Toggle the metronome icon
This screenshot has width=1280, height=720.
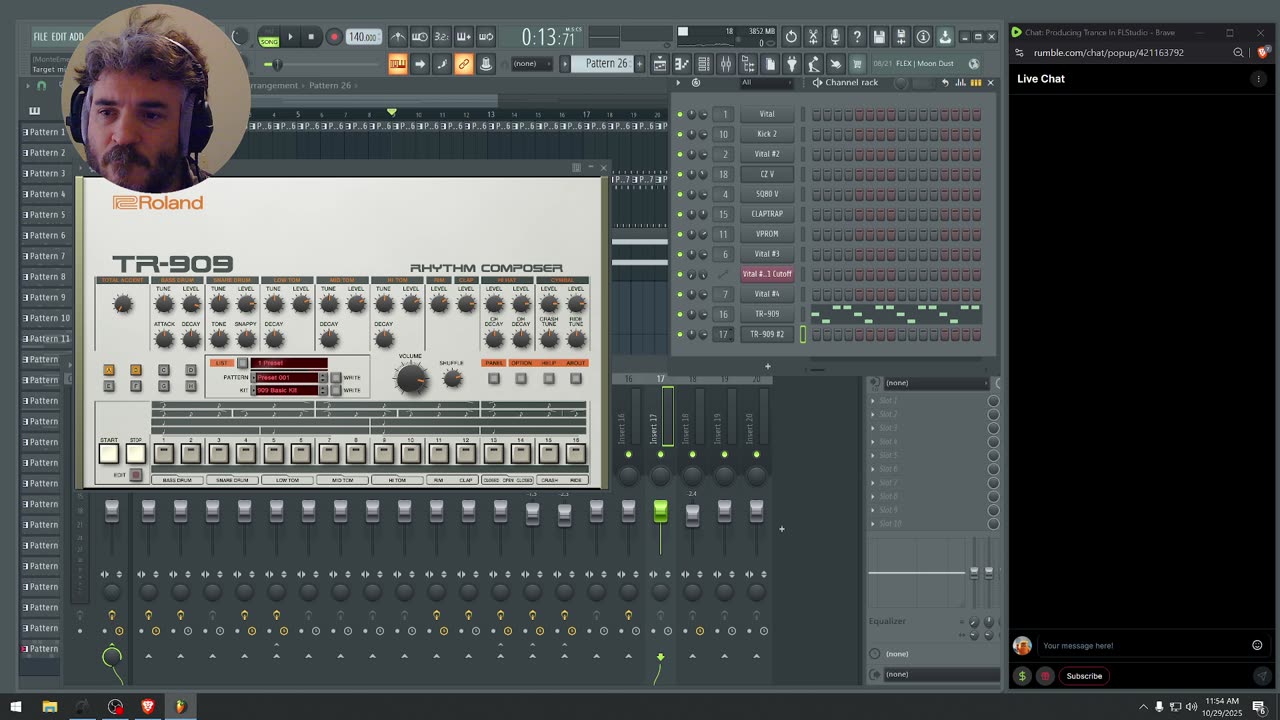tap(398, 37)
